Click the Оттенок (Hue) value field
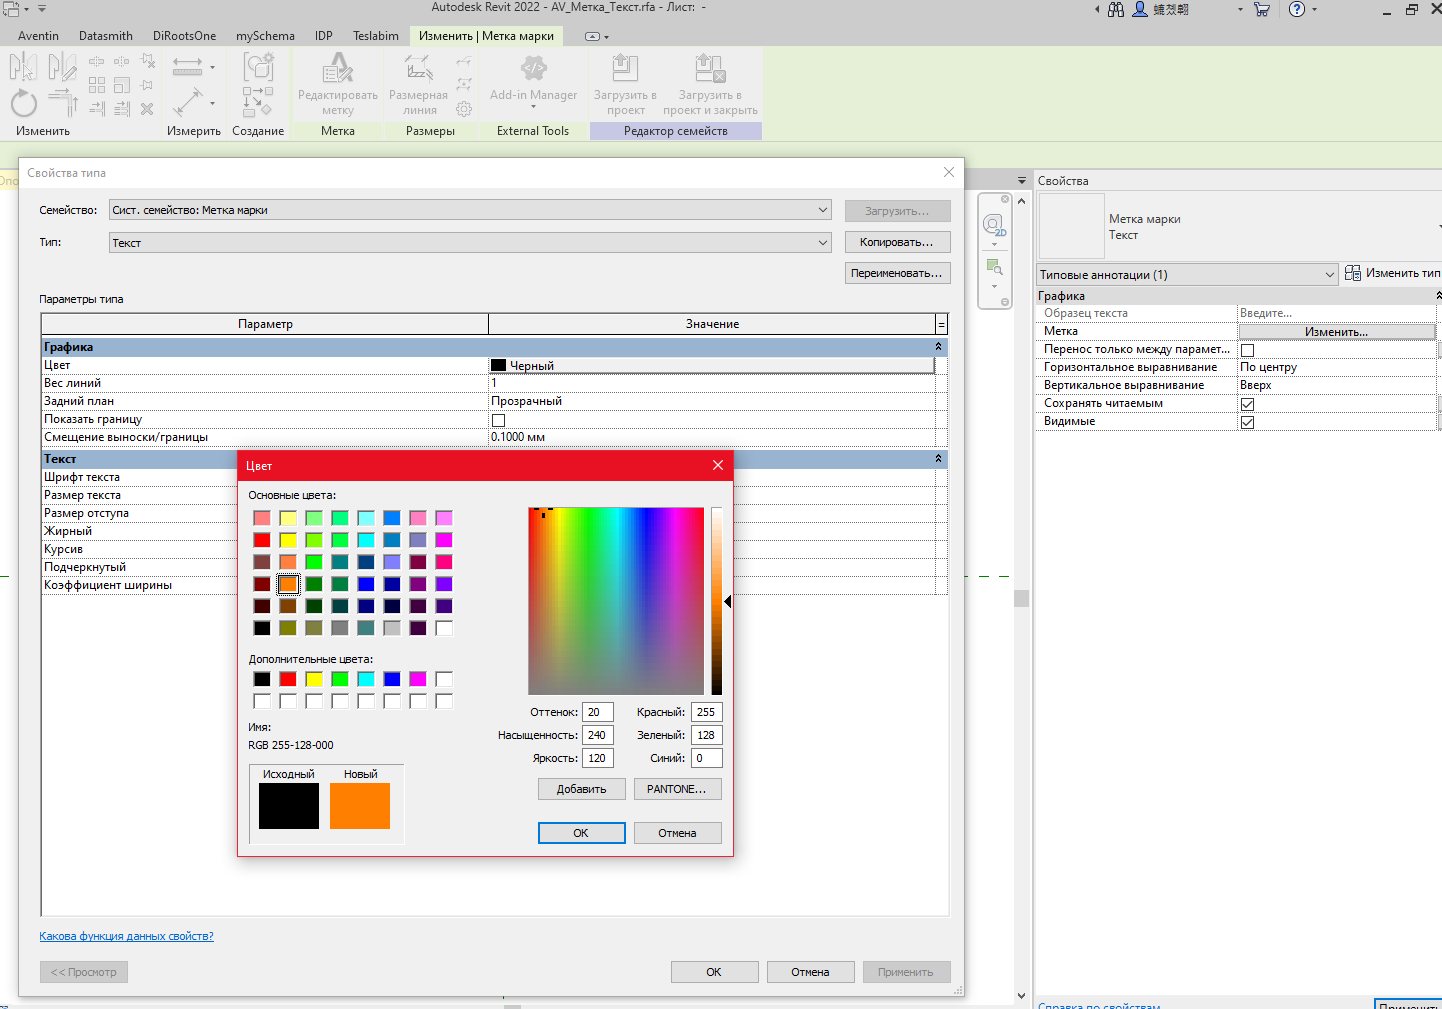Screen dimensions: 1442x1009 point(597,712)
